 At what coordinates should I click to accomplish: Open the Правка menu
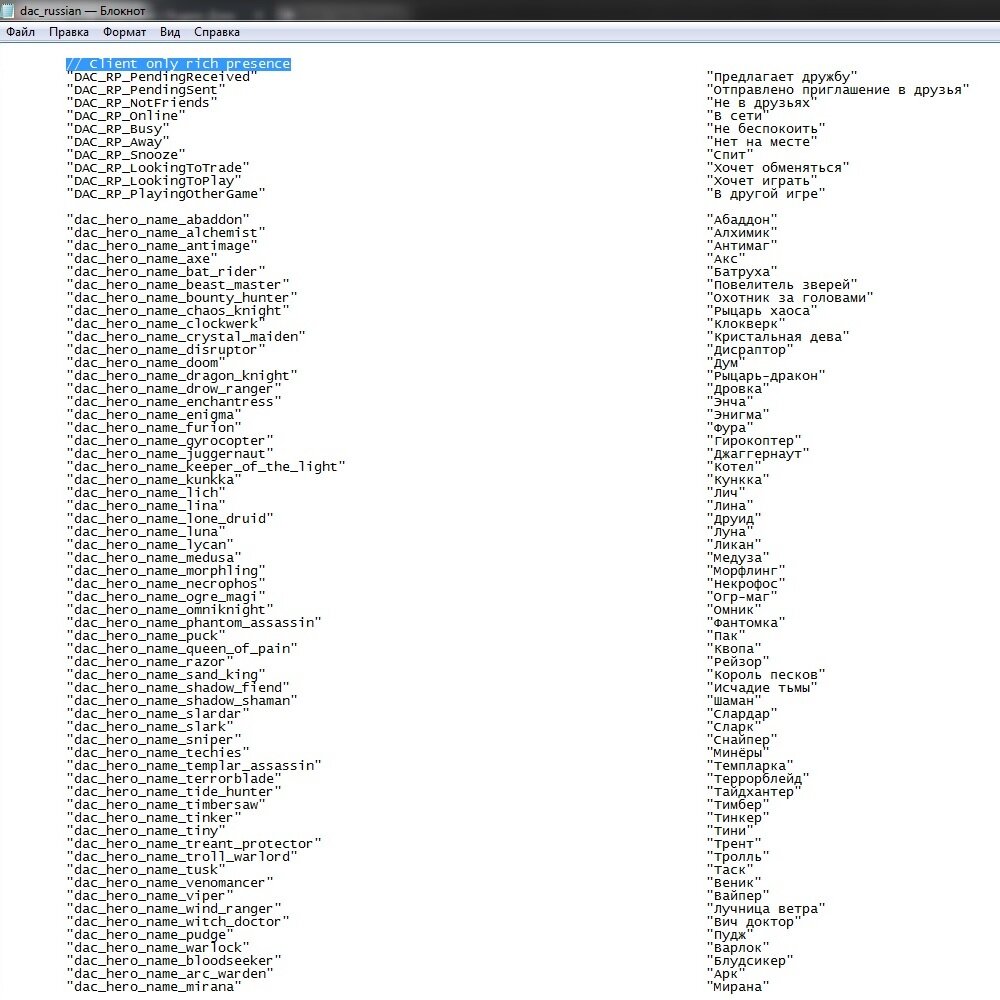click(69, 32)
